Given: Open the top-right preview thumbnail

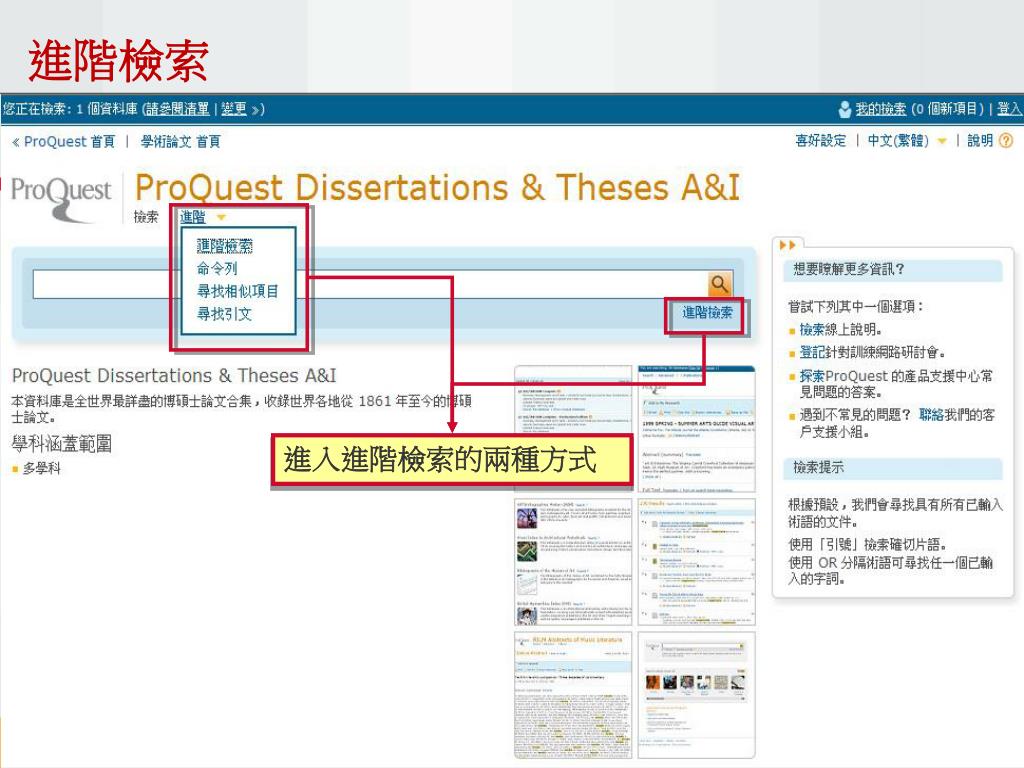Looking at the screenshot, I should coord(696,428).
